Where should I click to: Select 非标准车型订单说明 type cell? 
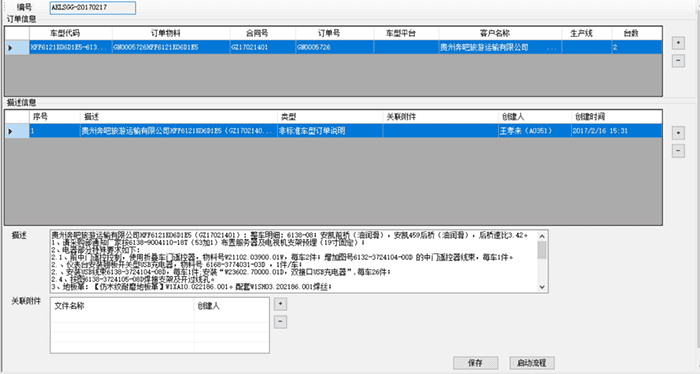[330, 131]
